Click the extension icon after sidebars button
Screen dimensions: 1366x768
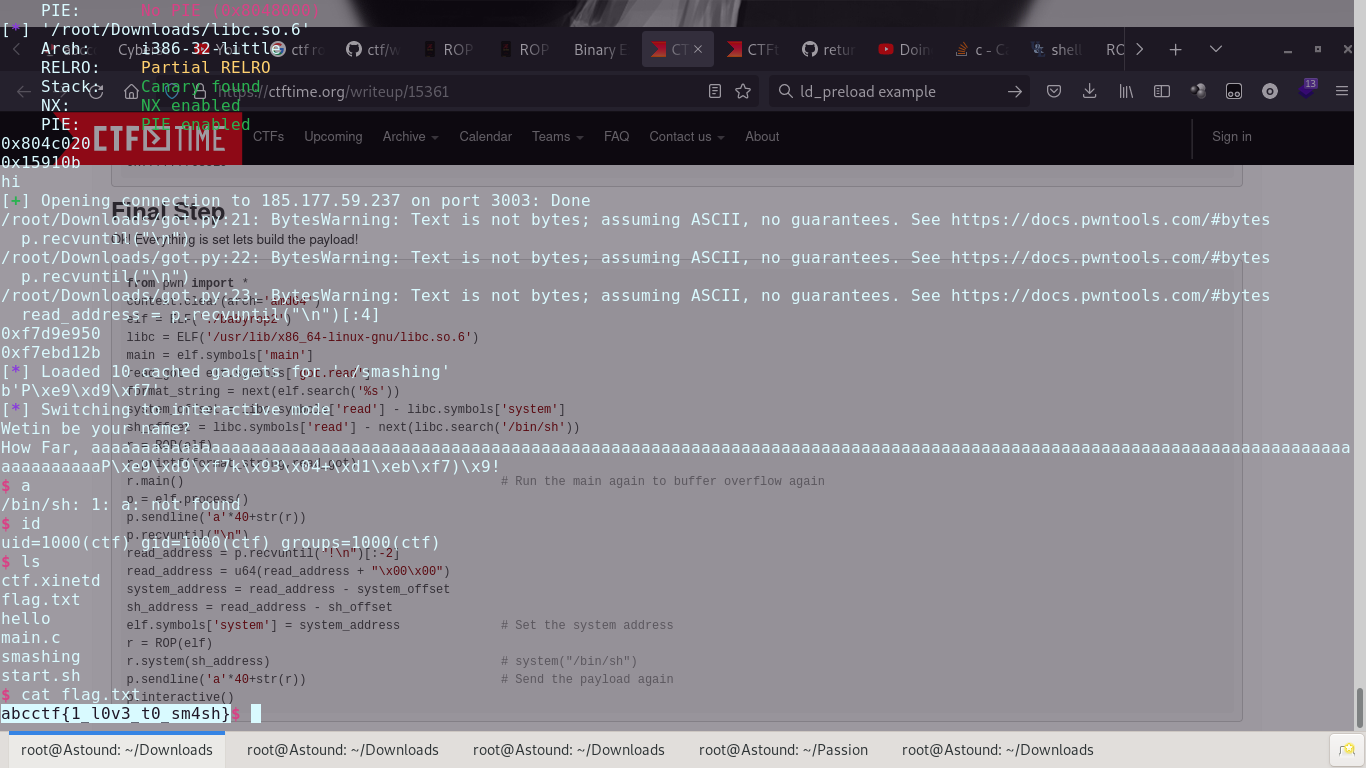click(x=1198, y=91)
